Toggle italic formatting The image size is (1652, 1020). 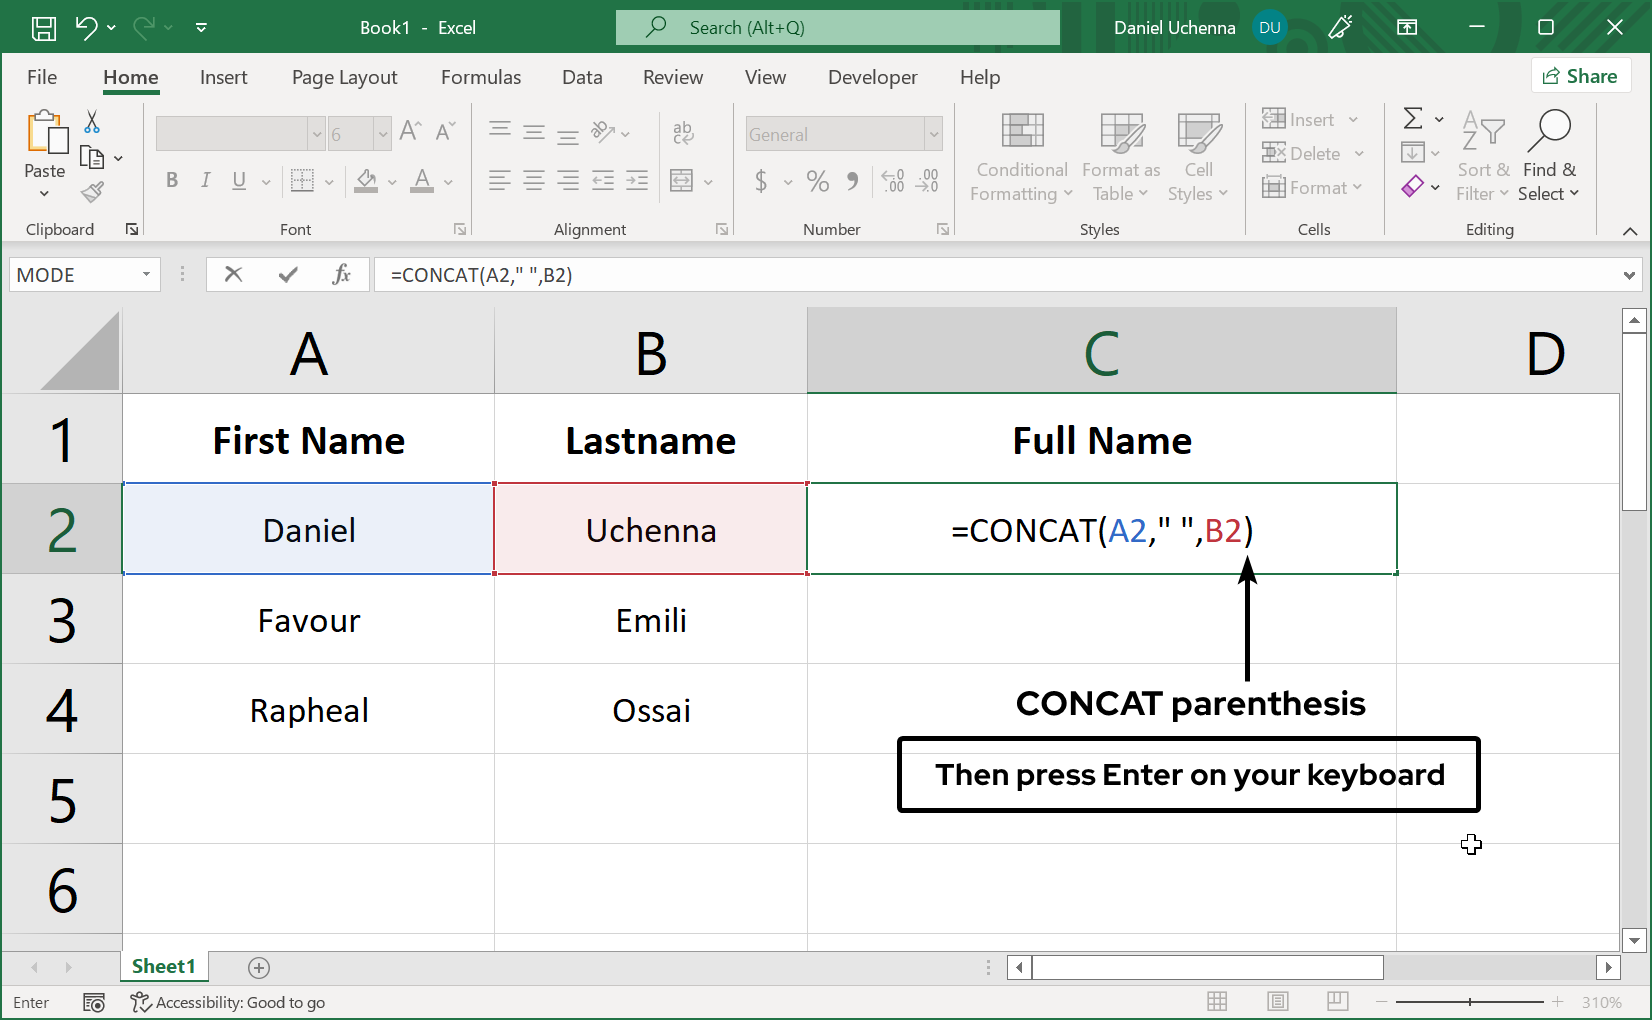pyautogui.click(x=205, y=181)
